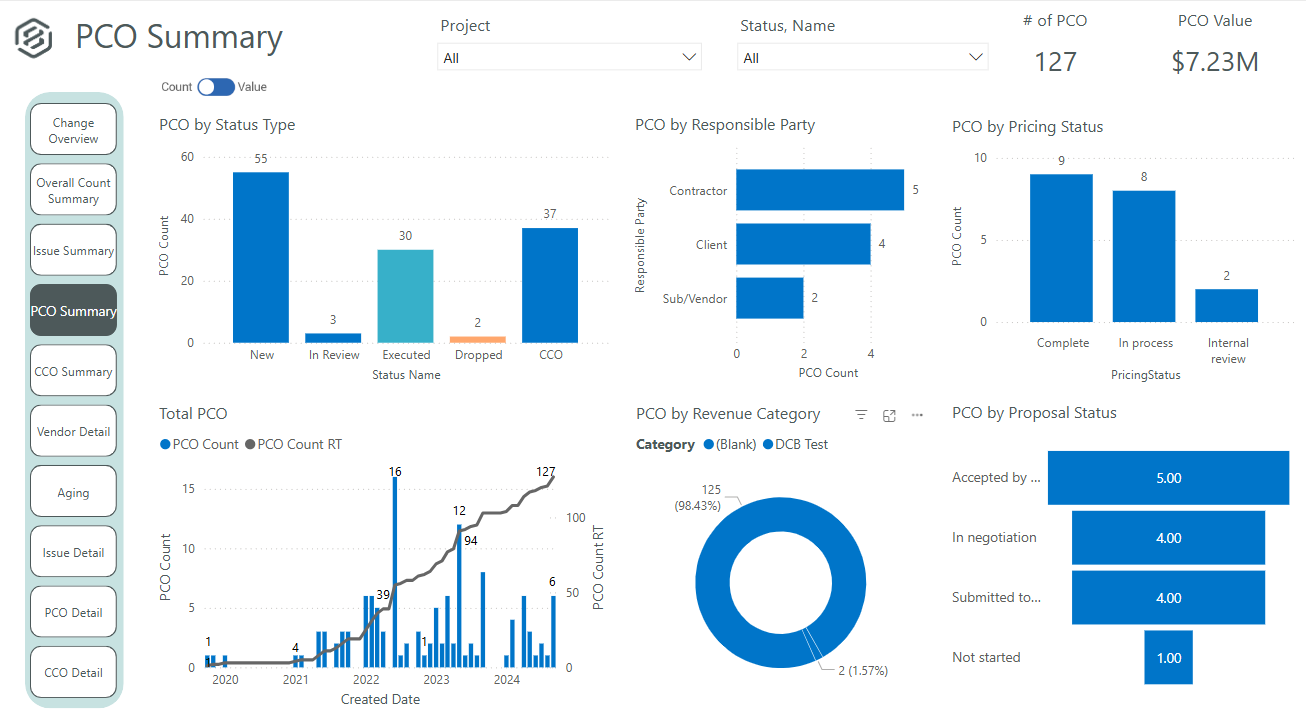Viewport: 1306px width, 717px height.
Task: Click the In process pricing status bar
Action: pos(1144,256)
